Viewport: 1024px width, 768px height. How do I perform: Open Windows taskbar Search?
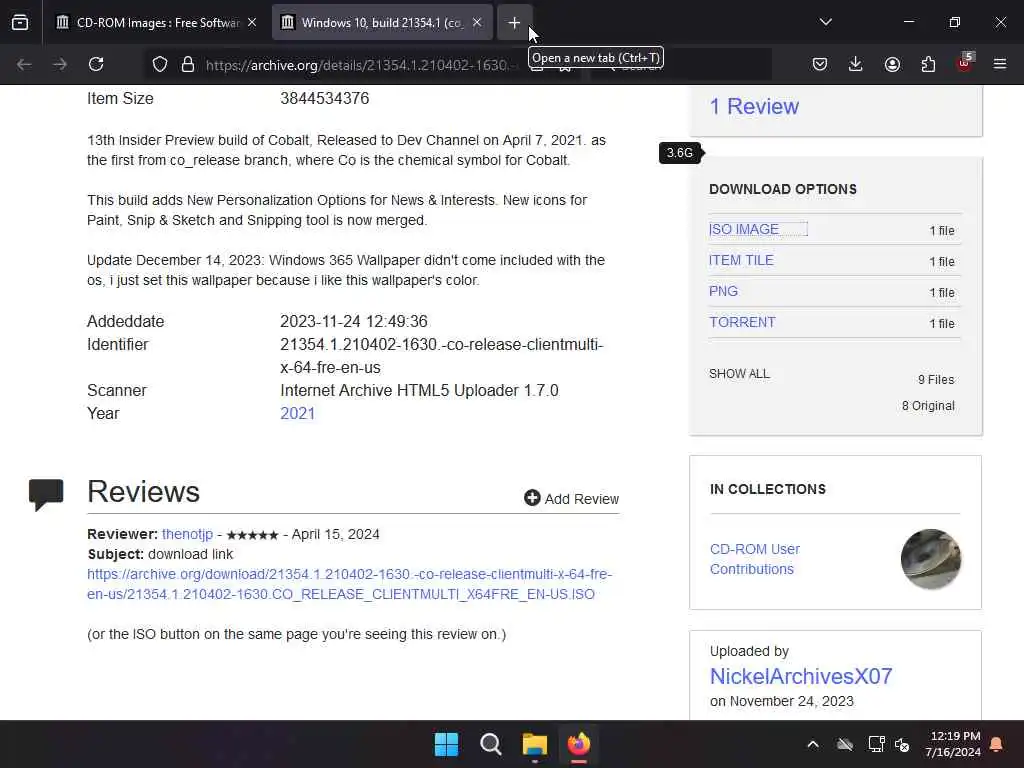point(490,744)
